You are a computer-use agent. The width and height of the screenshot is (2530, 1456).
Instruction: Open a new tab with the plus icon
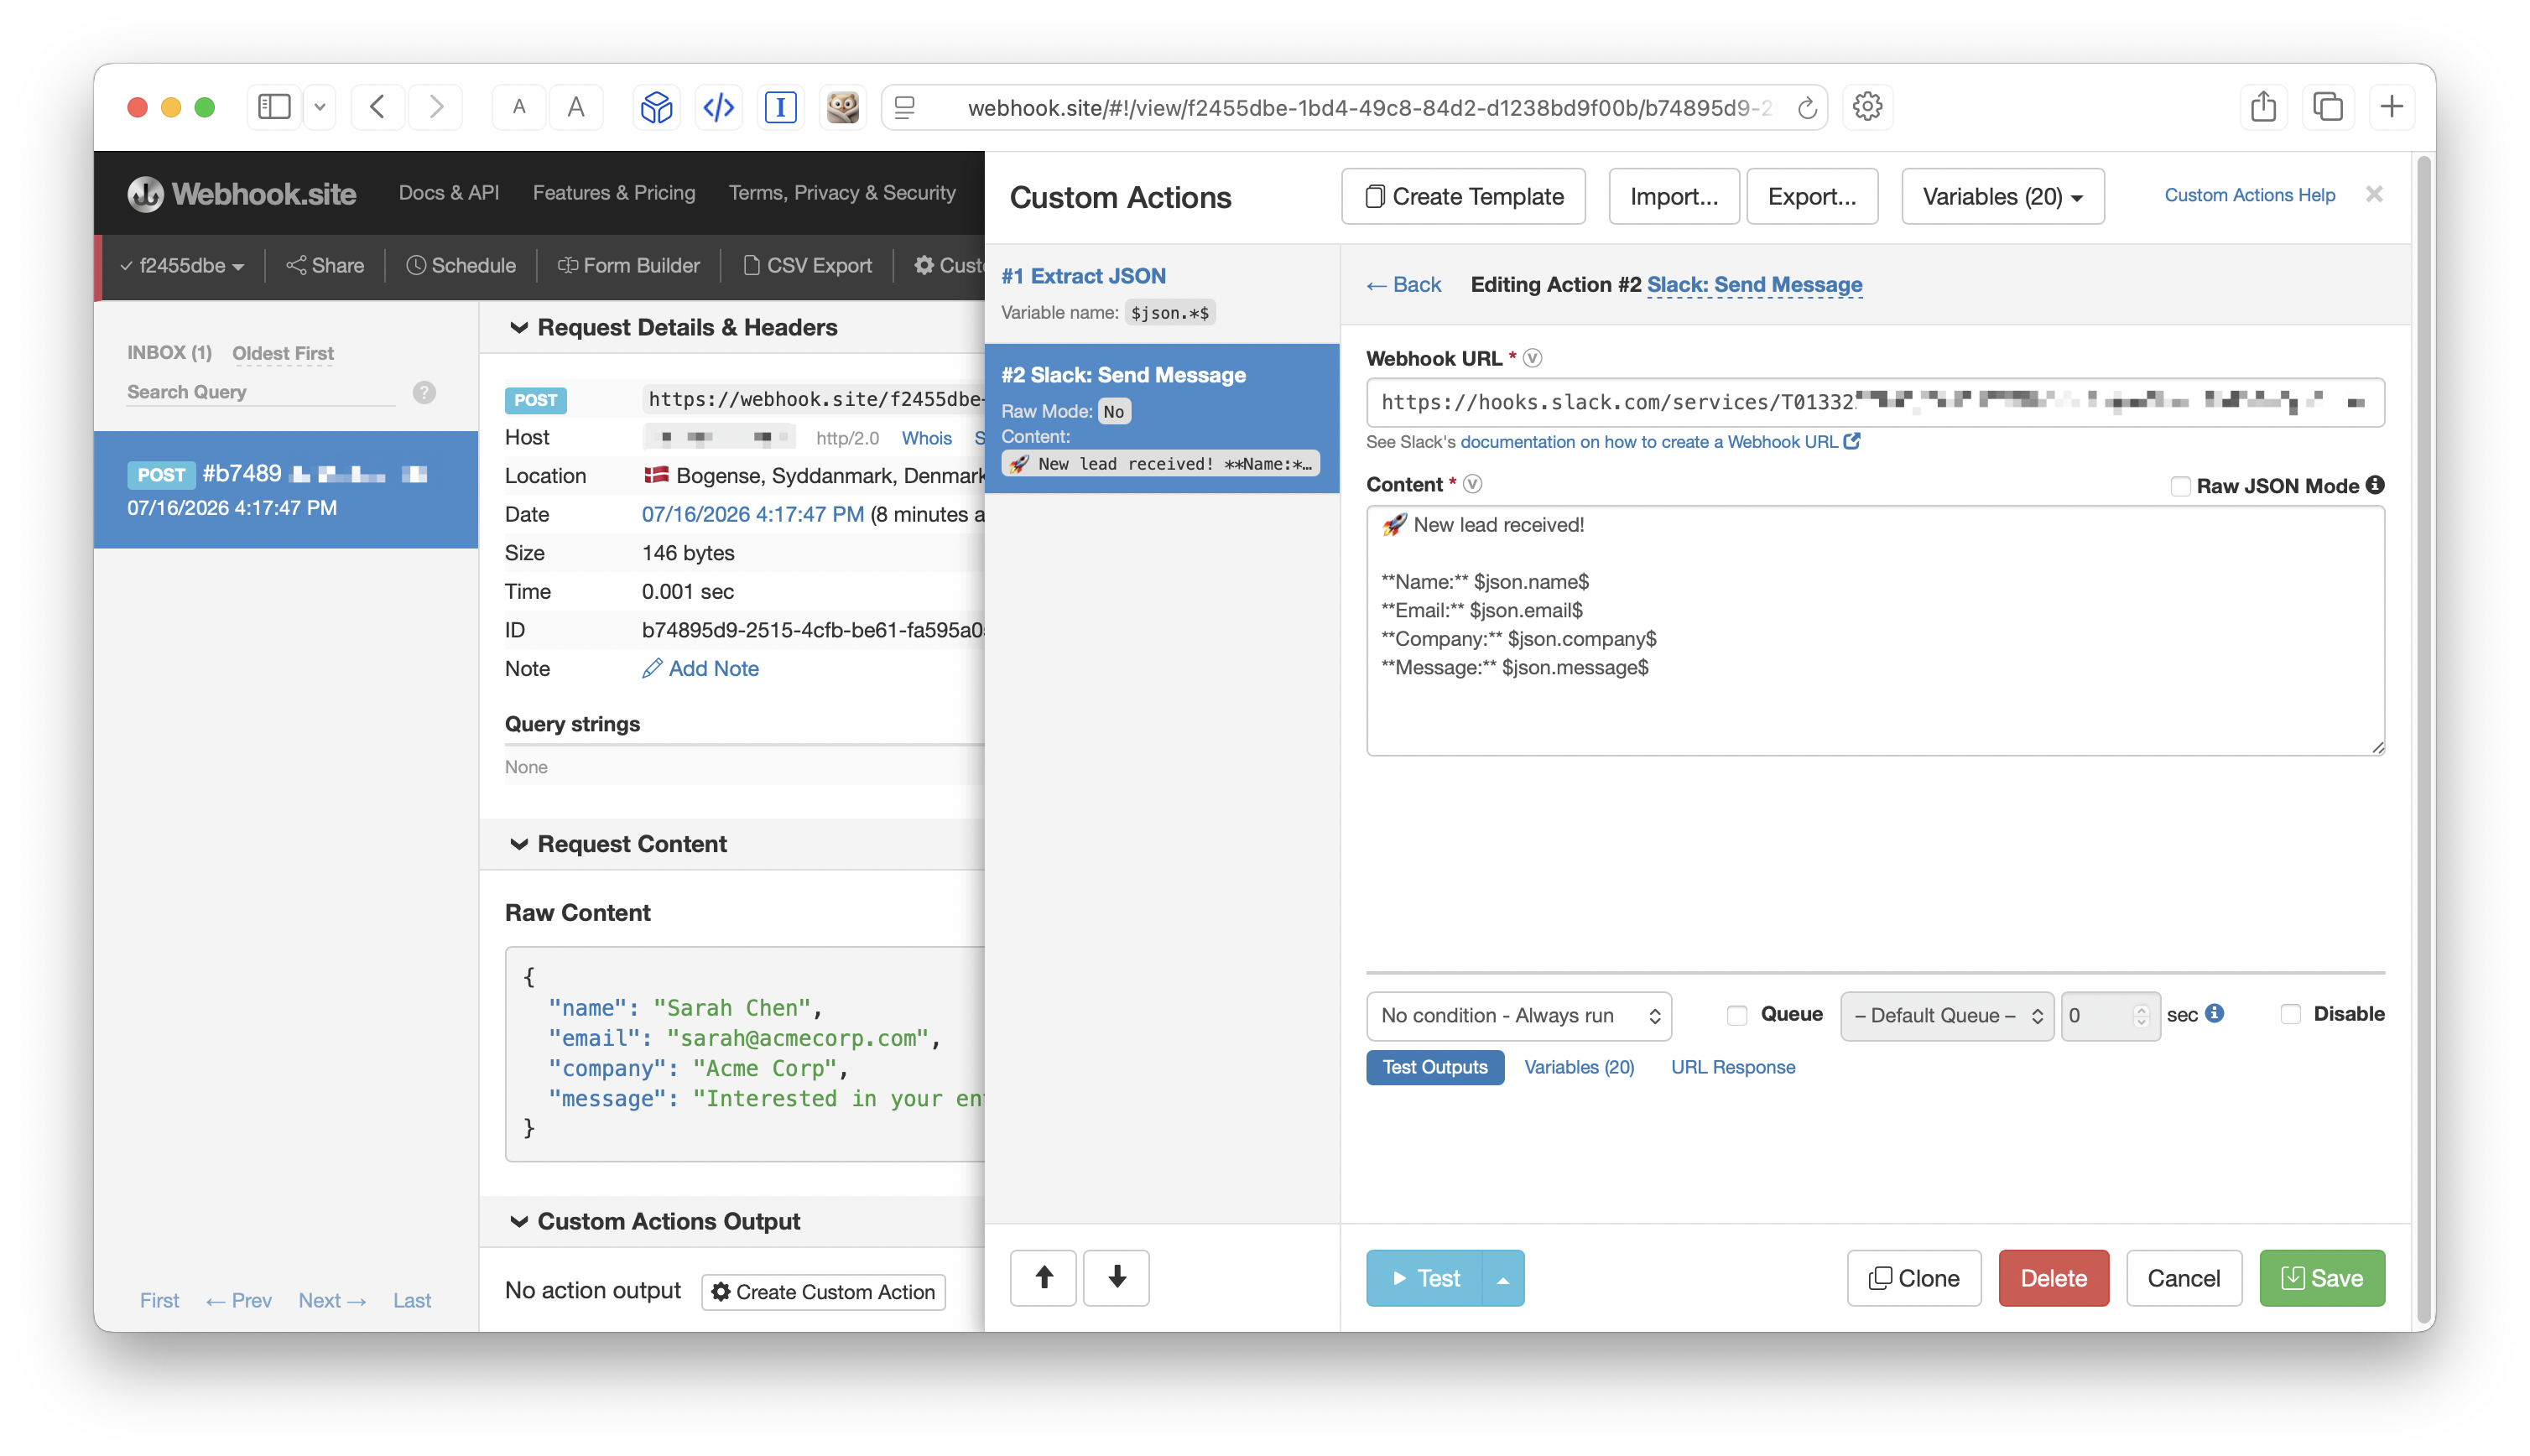click(x=2391, y=107)
